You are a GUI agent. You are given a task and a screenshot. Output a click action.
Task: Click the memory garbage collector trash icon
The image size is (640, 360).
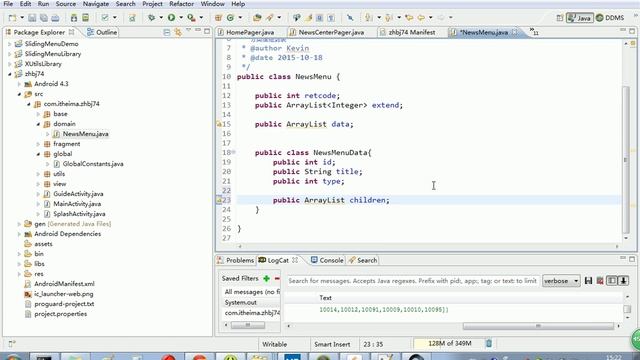tap(489, 344)
